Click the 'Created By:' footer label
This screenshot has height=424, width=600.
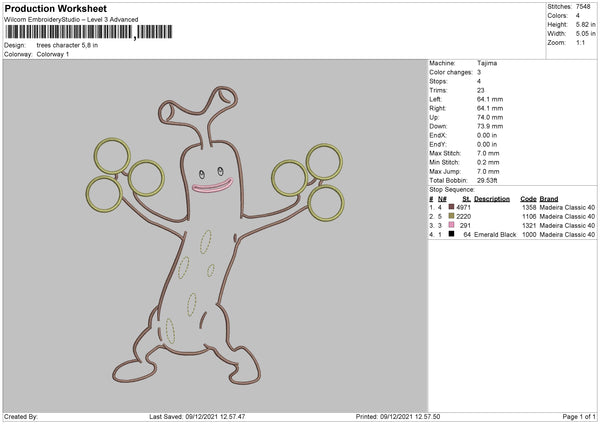coord(21,417)
